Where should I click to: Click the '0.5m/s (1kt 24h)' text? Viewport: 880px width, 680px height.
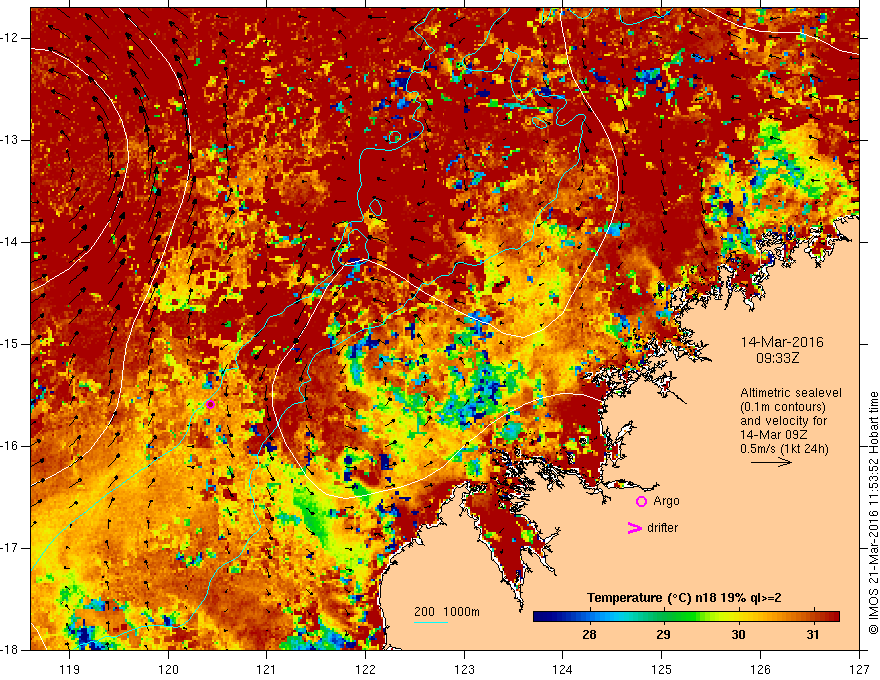coord(784,449)
